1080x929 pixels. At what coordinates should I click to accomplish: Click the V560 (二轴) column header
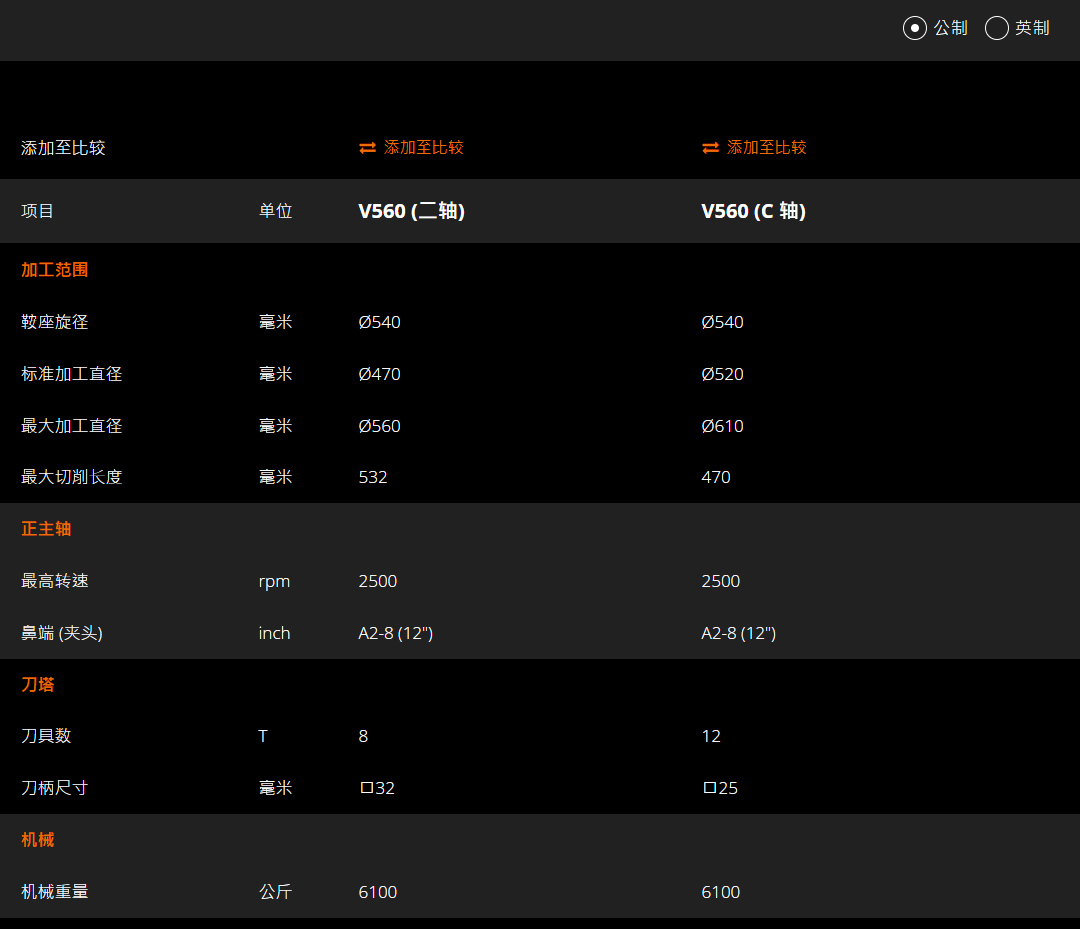click(411, 211)
